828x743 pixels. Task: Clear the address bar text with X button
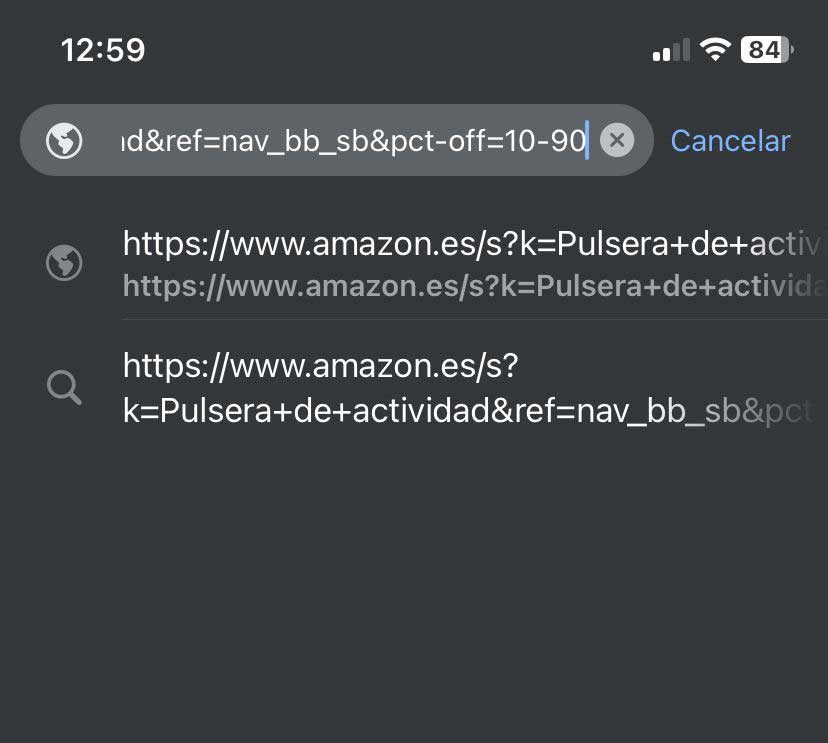tap(617, 141)
